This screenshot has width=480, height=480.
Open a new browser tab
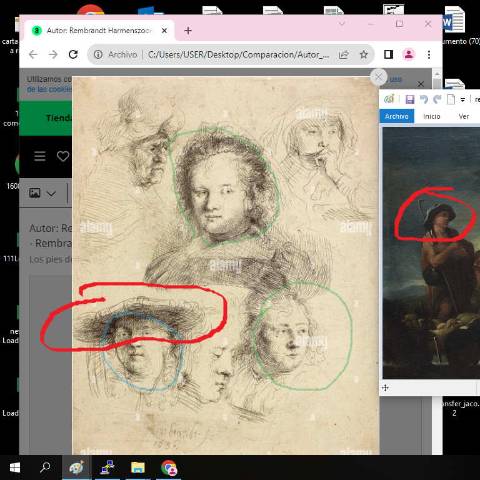pyautogui.click(x=188, y=31)
